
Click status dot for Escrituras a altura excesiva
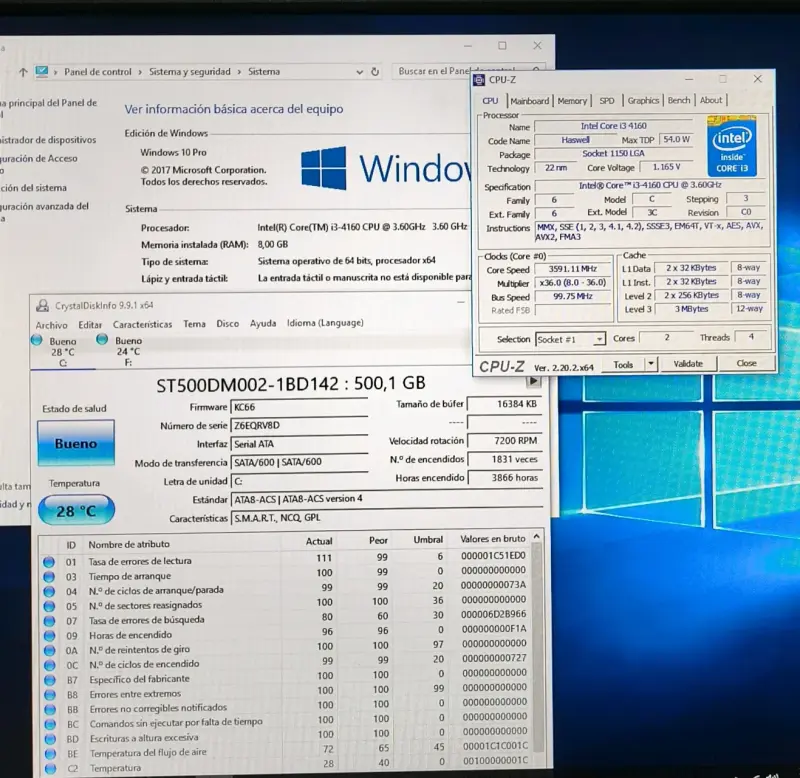50,739
